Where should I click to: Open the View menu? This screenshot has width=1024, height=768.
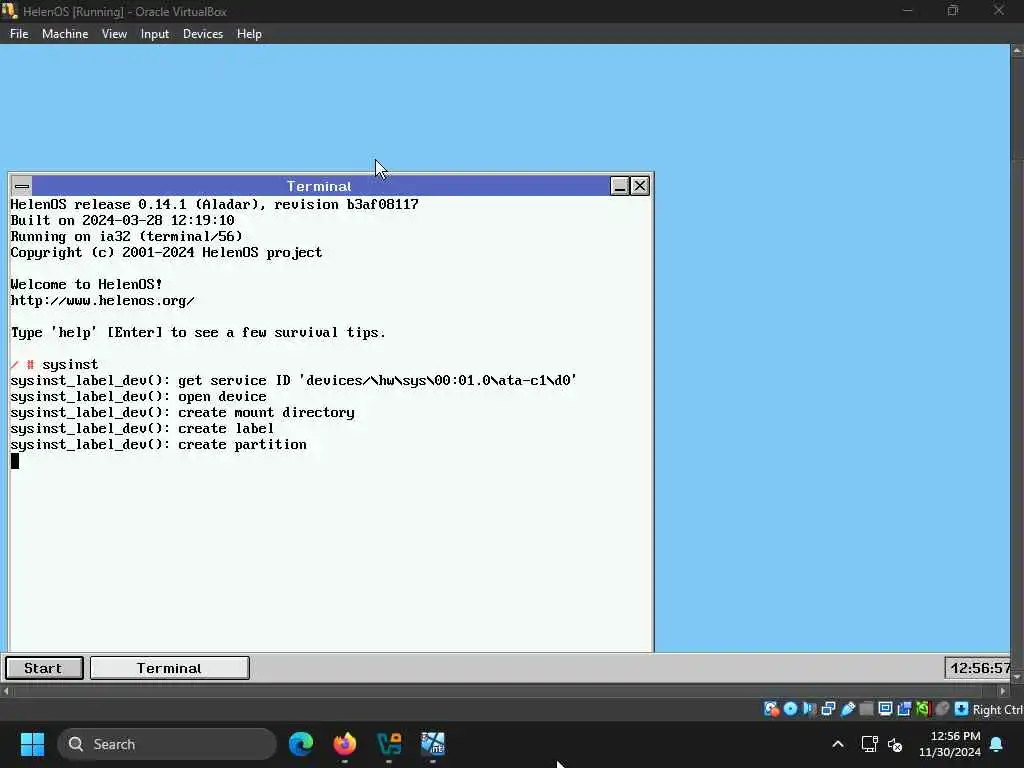(x=114, y=34)
